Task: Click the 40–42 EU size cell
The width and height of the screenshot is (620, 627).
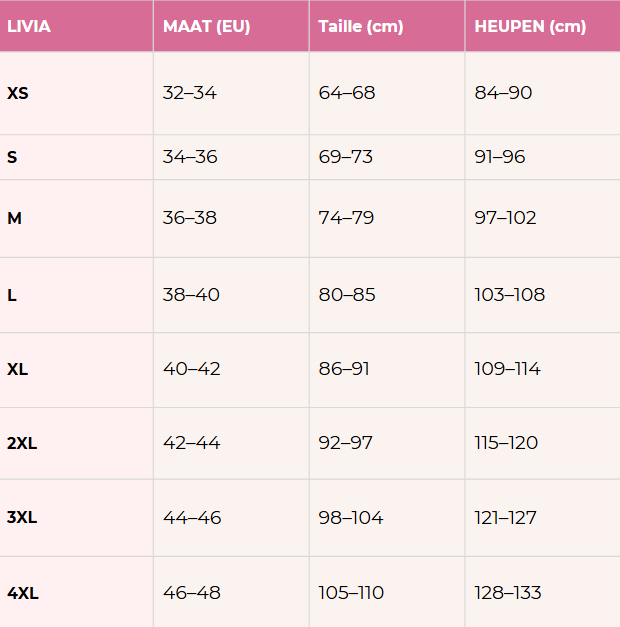Action: (x=192, y=369)
